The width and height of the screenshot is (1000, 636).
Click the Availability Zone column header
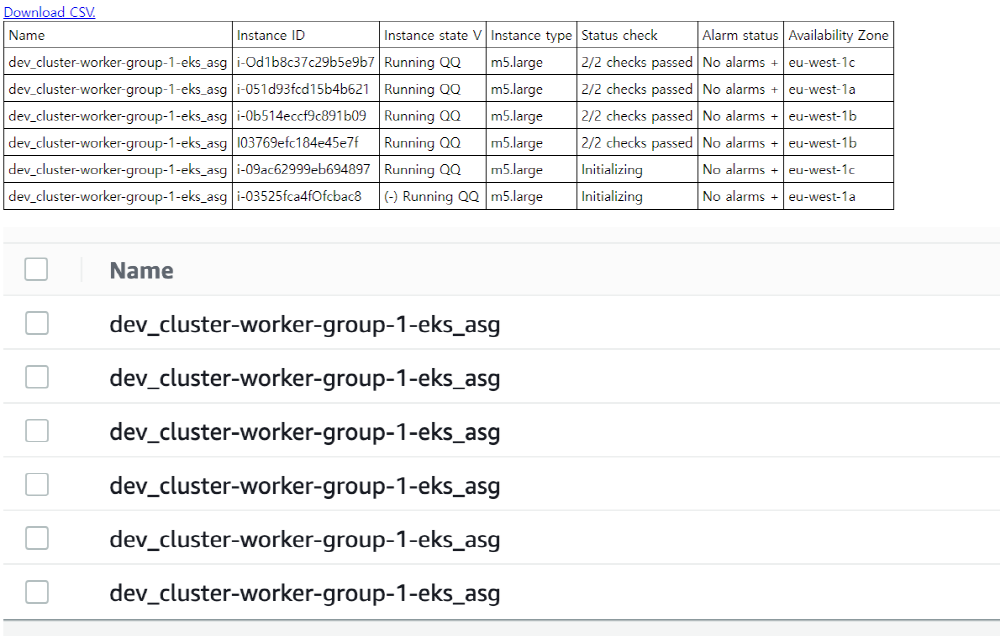837,35
